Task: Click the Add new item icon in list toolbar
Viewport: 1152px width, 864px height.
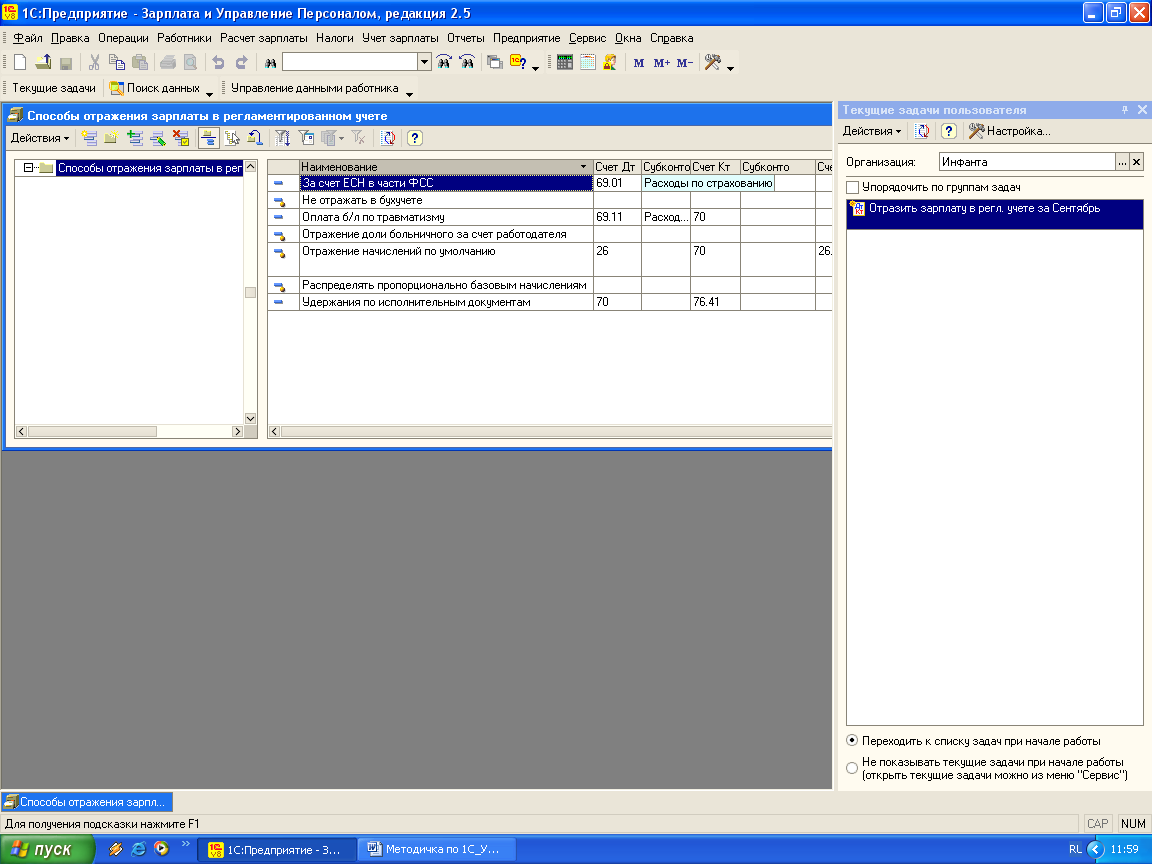Action: tap(89, 138)
